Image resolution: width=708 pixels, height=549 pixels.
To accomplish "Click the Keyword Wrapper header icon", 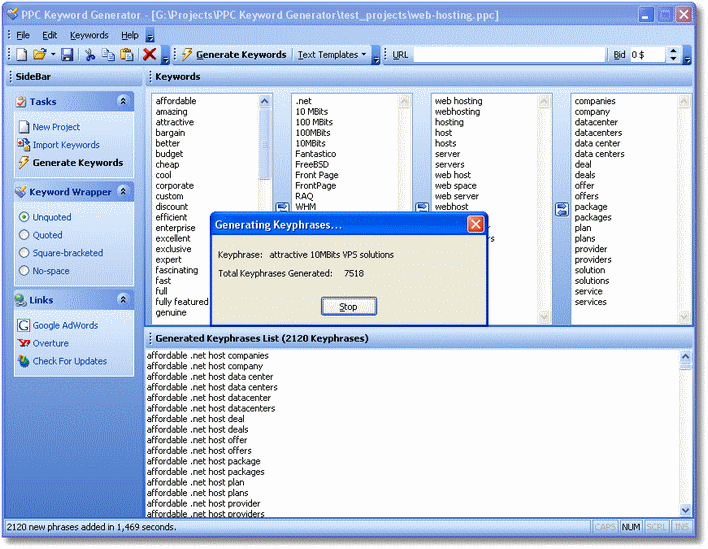I will 21,192.
